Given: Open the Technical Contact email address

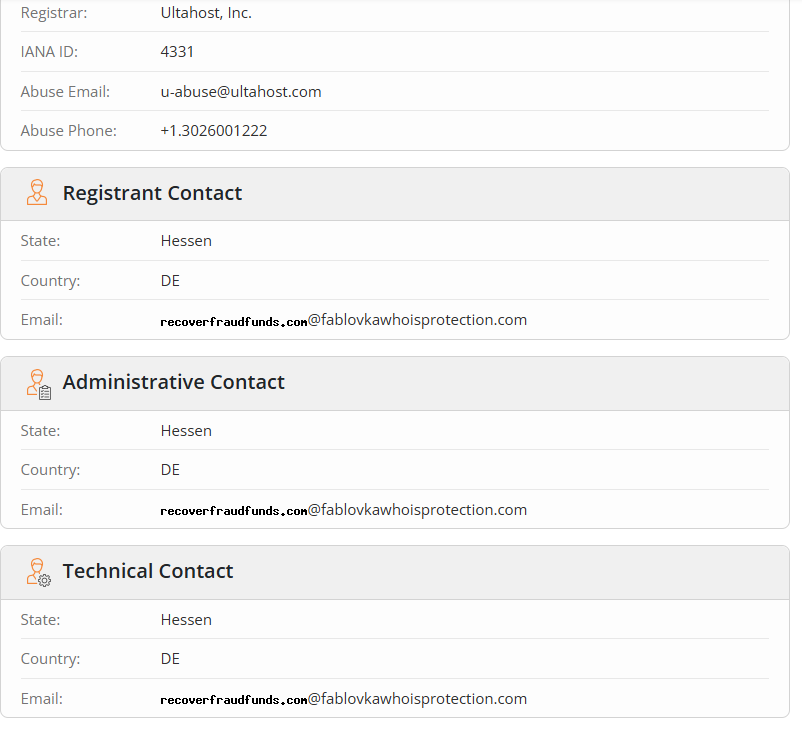Looking at the screenshot, I should 343,698.
